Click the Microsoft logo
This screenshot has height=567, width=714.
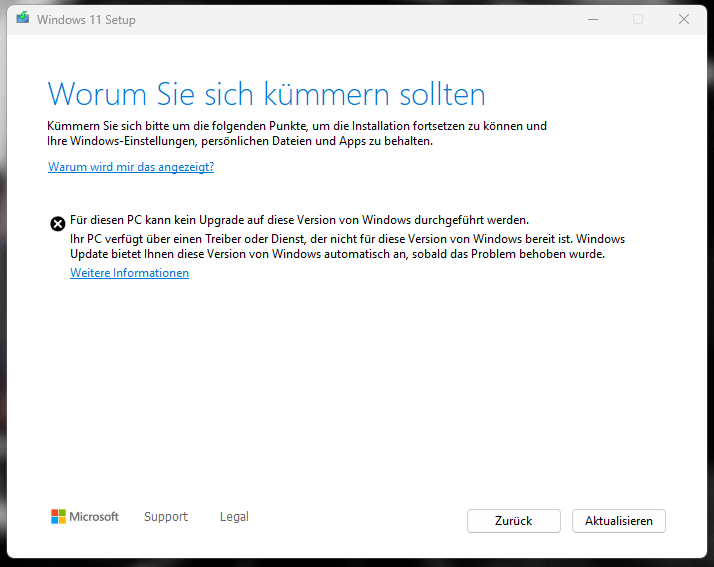click(85, 516)
